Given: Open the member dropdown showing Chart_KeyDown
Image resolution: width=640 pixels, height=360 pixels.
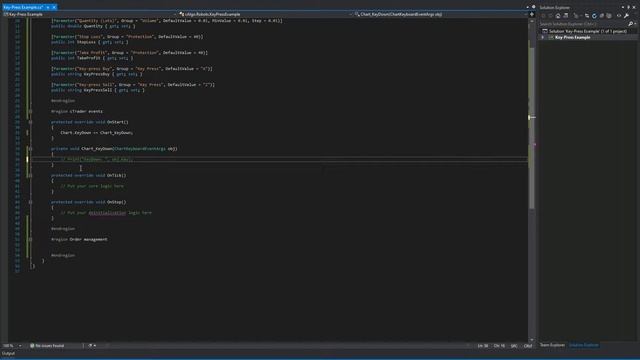Looking at the screenshot, I should 440,14.
